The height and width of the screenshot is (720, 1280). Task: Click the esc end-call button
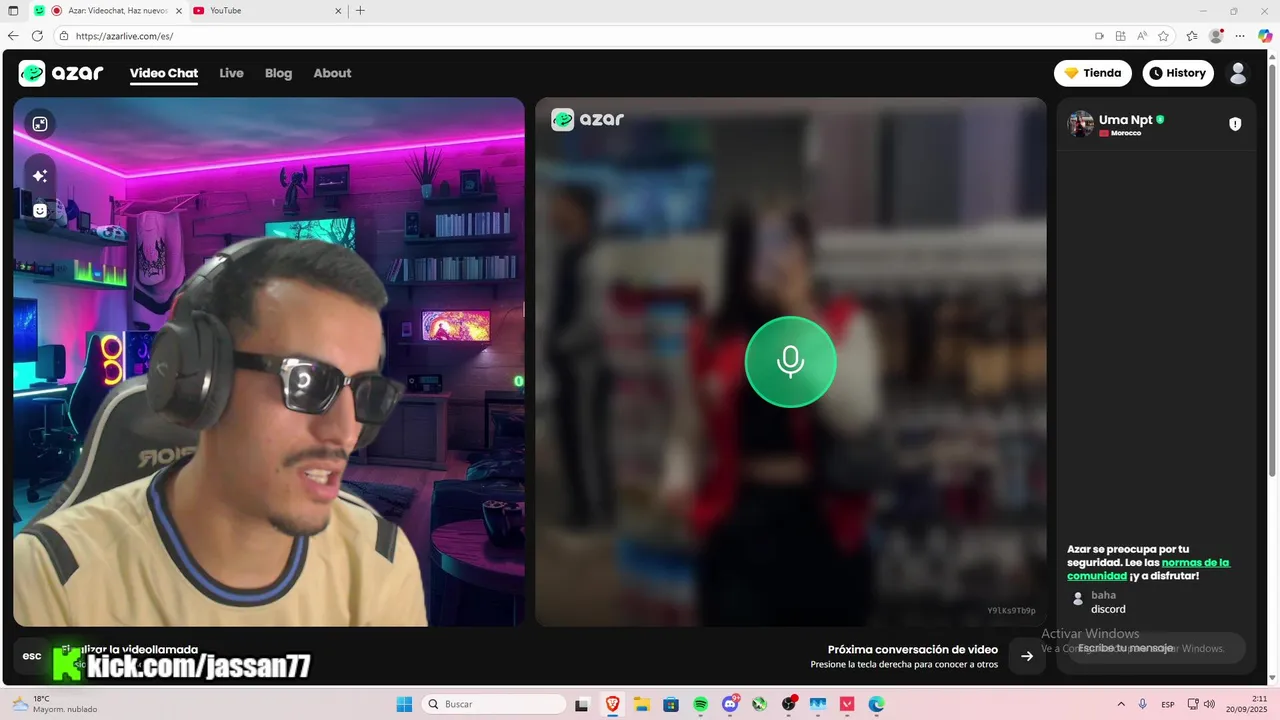(32, 656)
